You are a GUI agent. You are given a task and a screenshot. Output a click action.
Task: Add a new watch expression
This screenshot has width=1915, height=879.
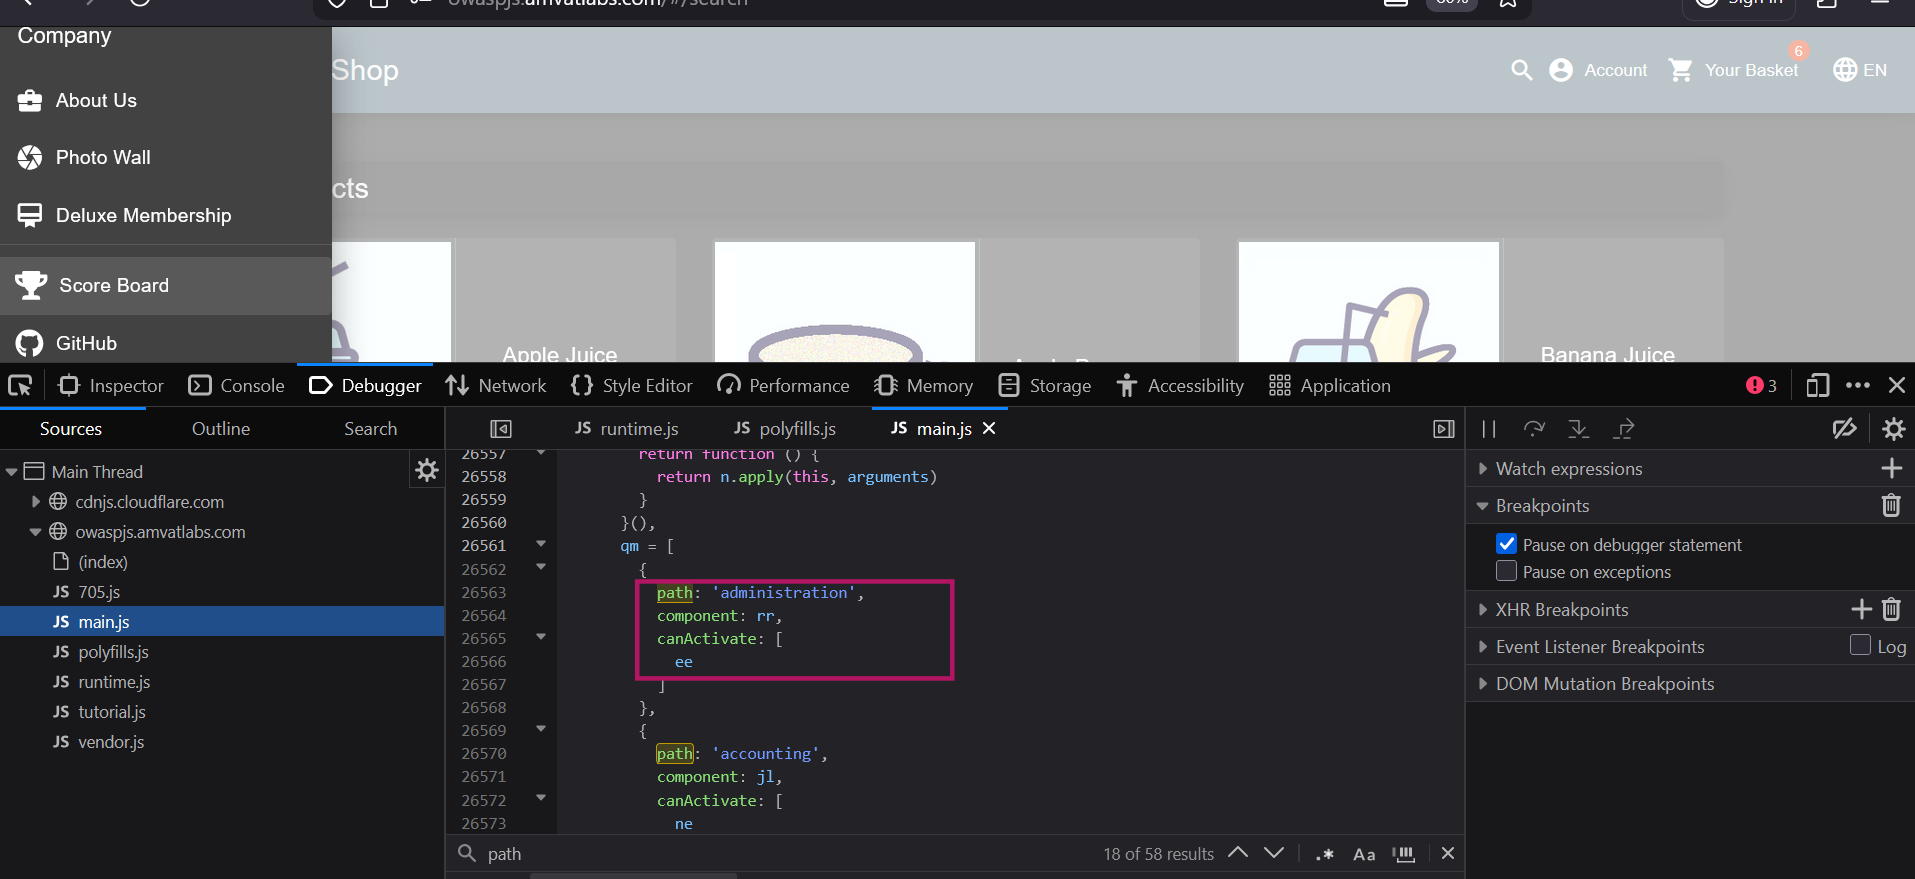pos(1891,468)
